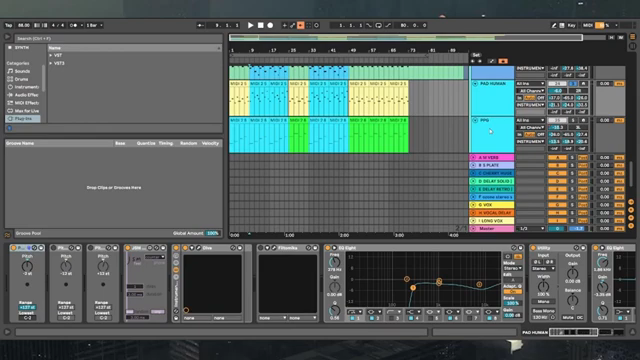The width and height of the screenshot is (640, 360).
Task: Arm the PAD HUMAN track
Action: point(583,83)
